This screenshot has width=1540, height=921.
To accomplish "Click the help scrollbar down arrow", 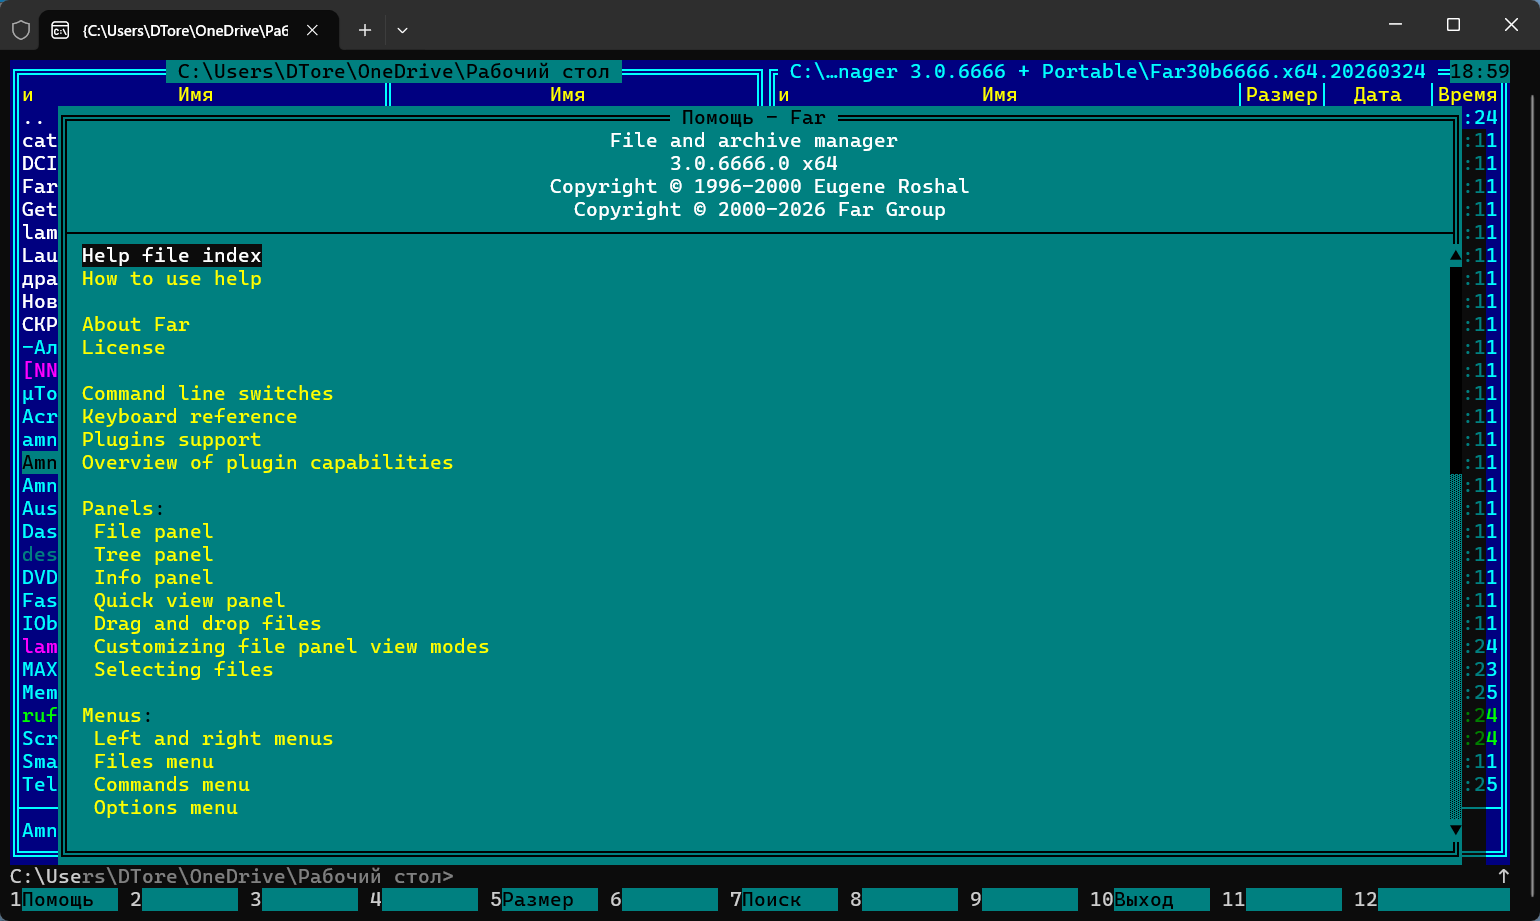I will (1456, 830).
